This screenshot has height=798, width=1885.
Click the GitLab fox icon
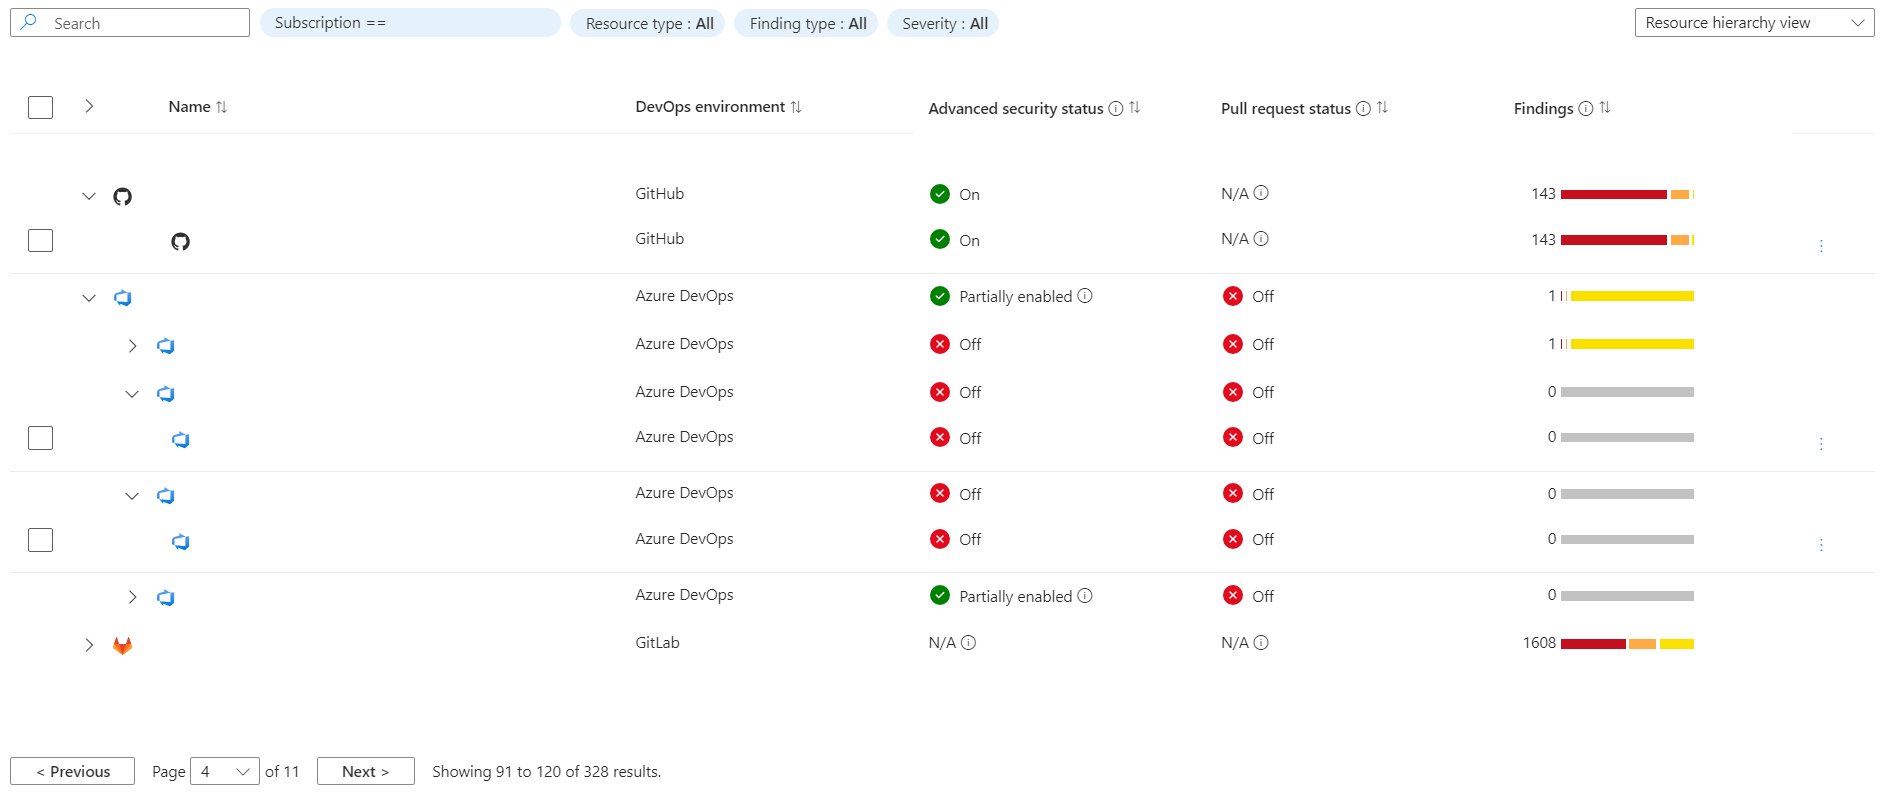[122, 646]
